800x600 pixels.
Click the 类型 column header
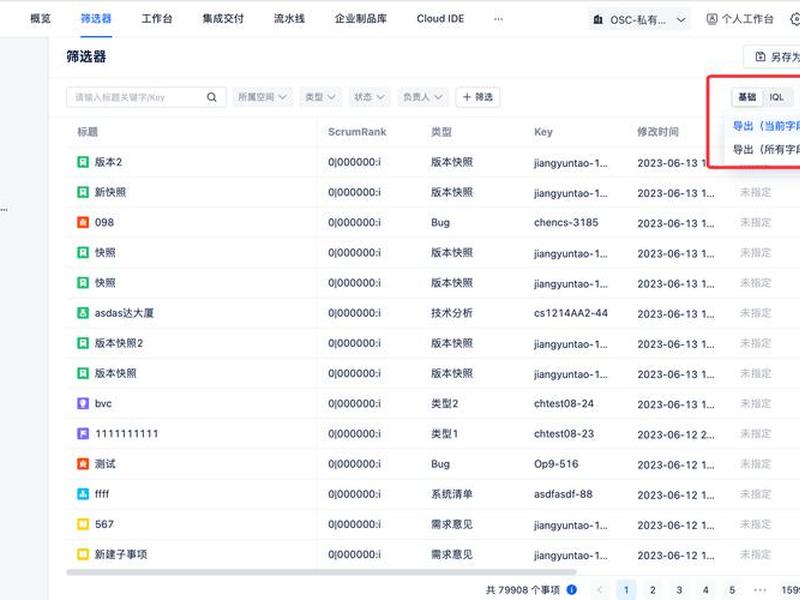441,132
